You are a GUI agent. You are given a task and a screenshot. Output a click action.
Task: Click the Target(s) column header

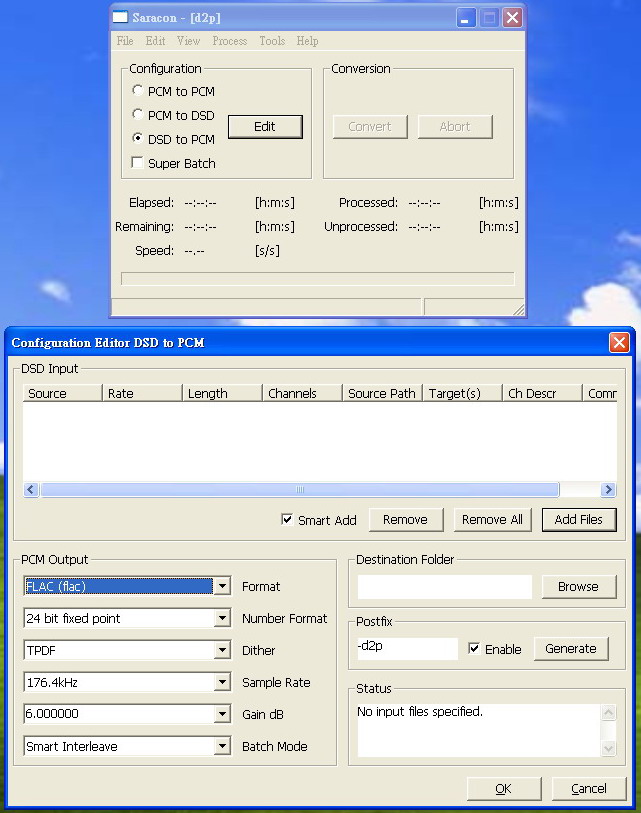click(463, 394)
